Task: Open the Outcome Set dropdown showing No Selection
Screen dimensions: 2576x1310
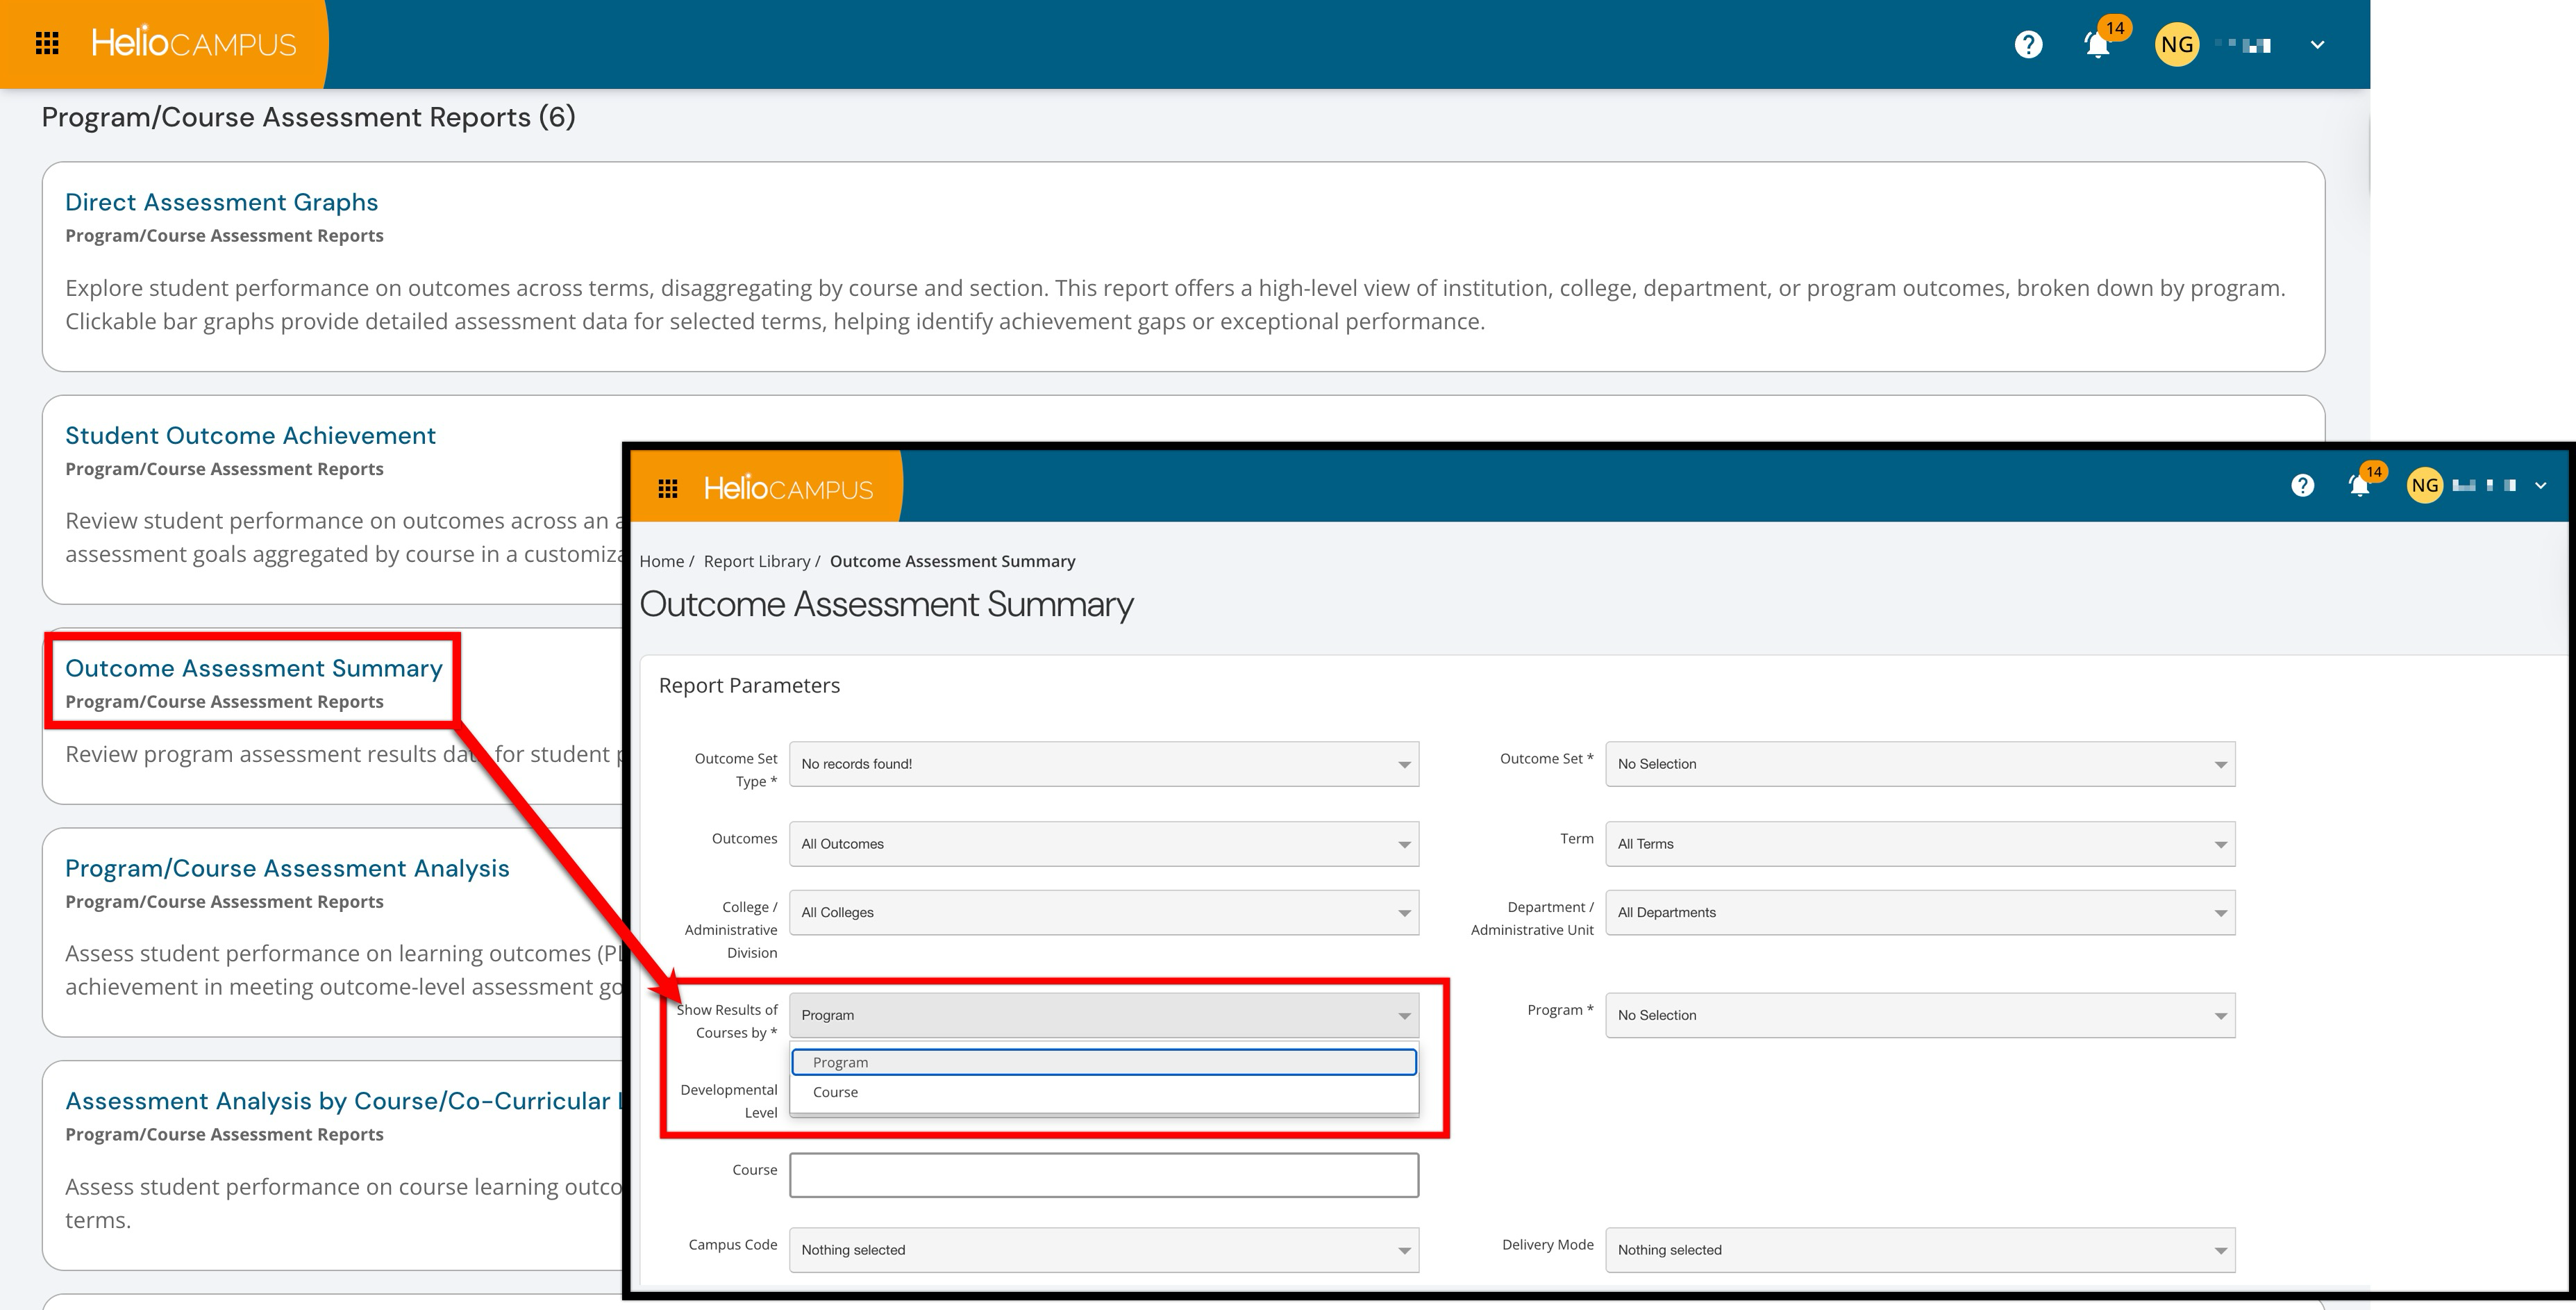Action: point(1920,764)
